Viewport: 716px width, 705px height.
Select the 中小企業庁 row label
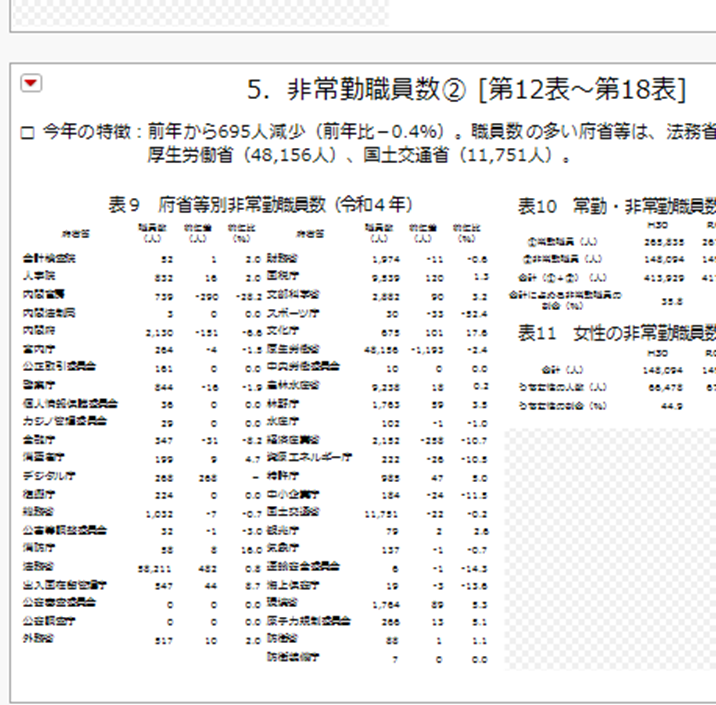(293, 494)
